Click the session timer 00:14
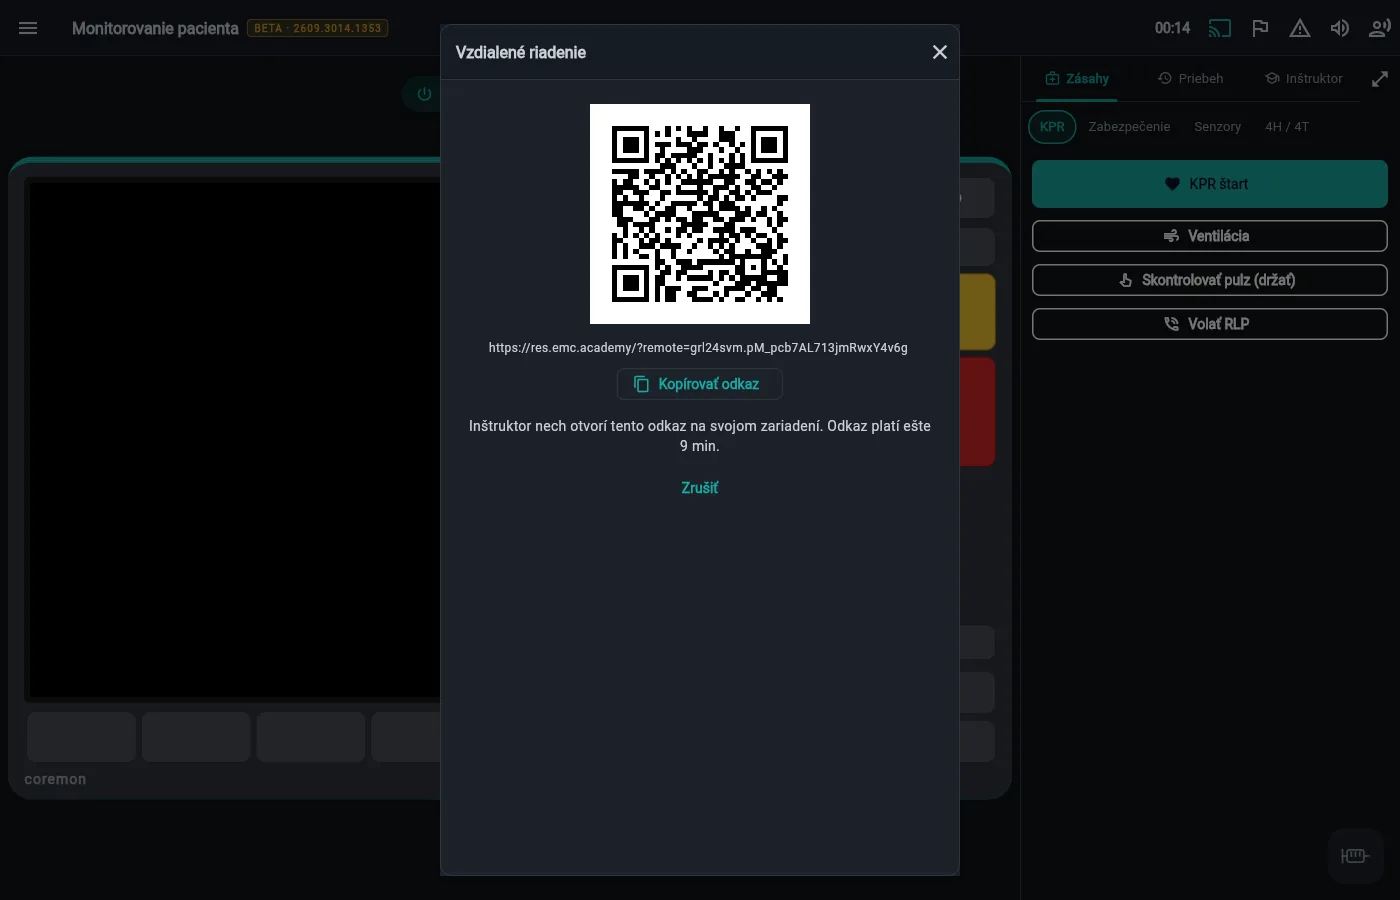Screen dimensions: 1400x900 tap(1172, 28)
